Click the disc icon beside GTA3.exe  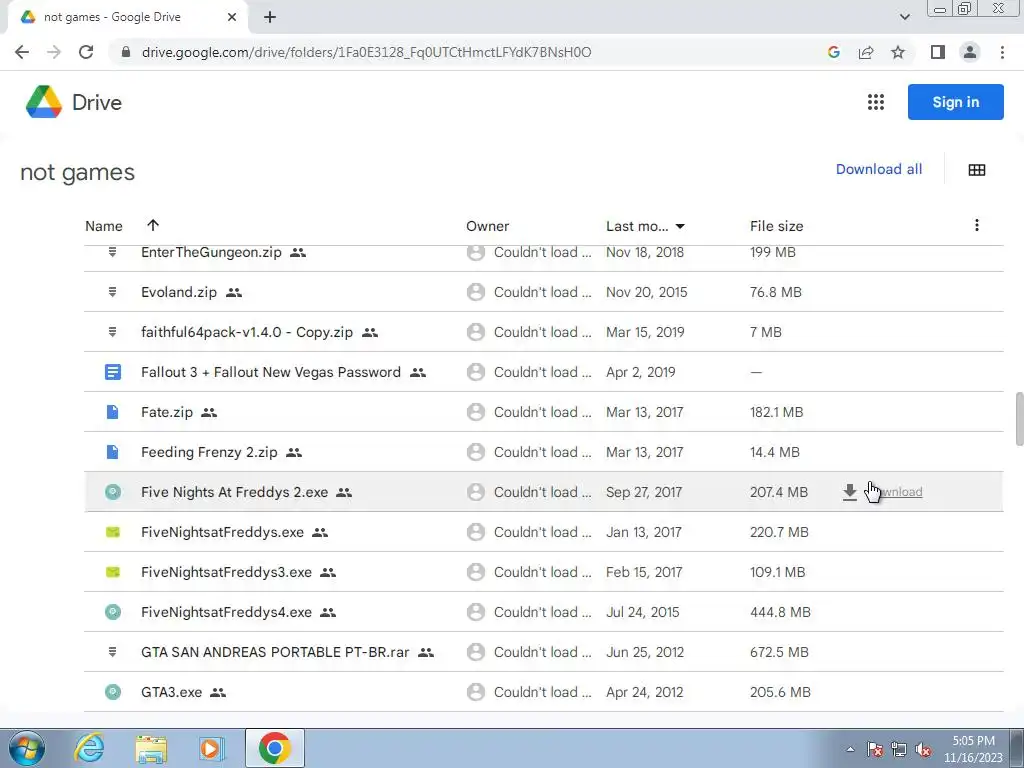(x=112, y=692)
